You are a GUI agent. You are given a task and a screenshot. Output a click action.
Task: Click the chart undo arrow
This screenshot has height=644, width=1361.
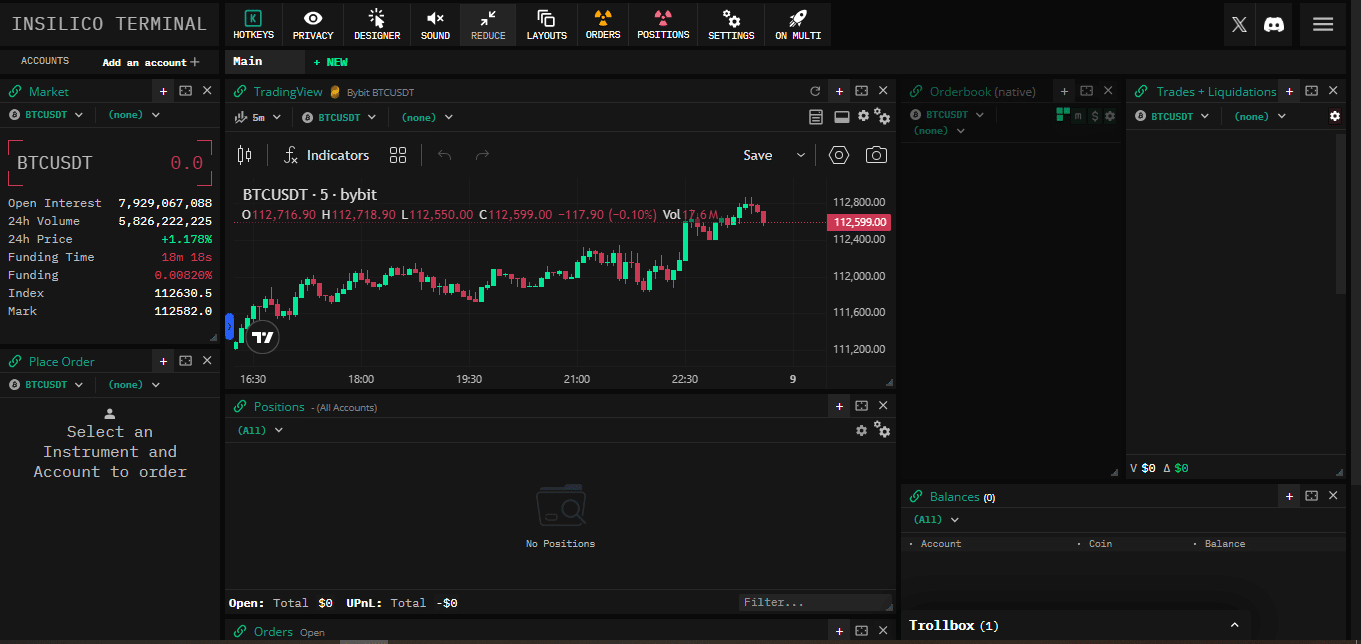pyautogui.click(x=445, y=155)
